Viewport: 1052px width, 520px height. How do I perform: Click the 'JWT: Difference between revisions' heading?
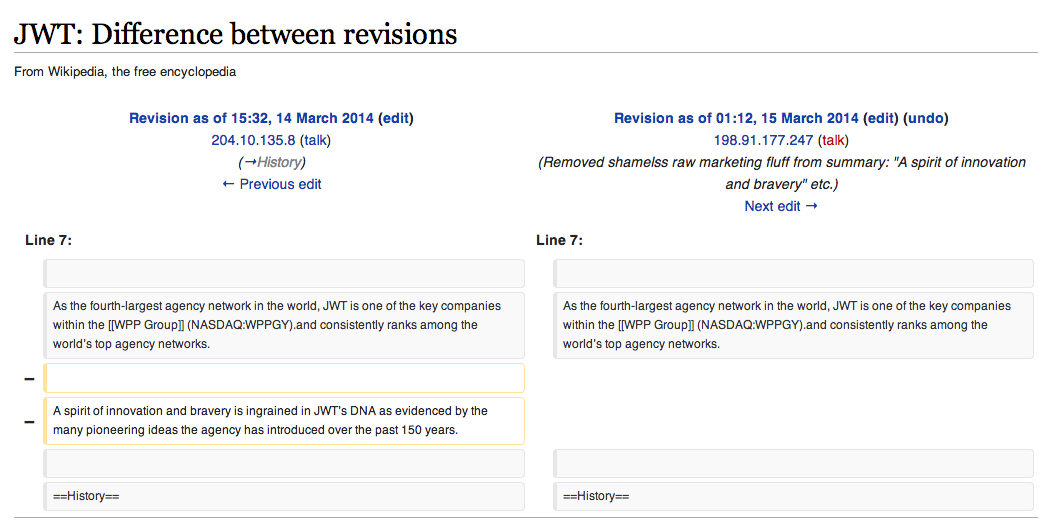click(x=235, y=34)
